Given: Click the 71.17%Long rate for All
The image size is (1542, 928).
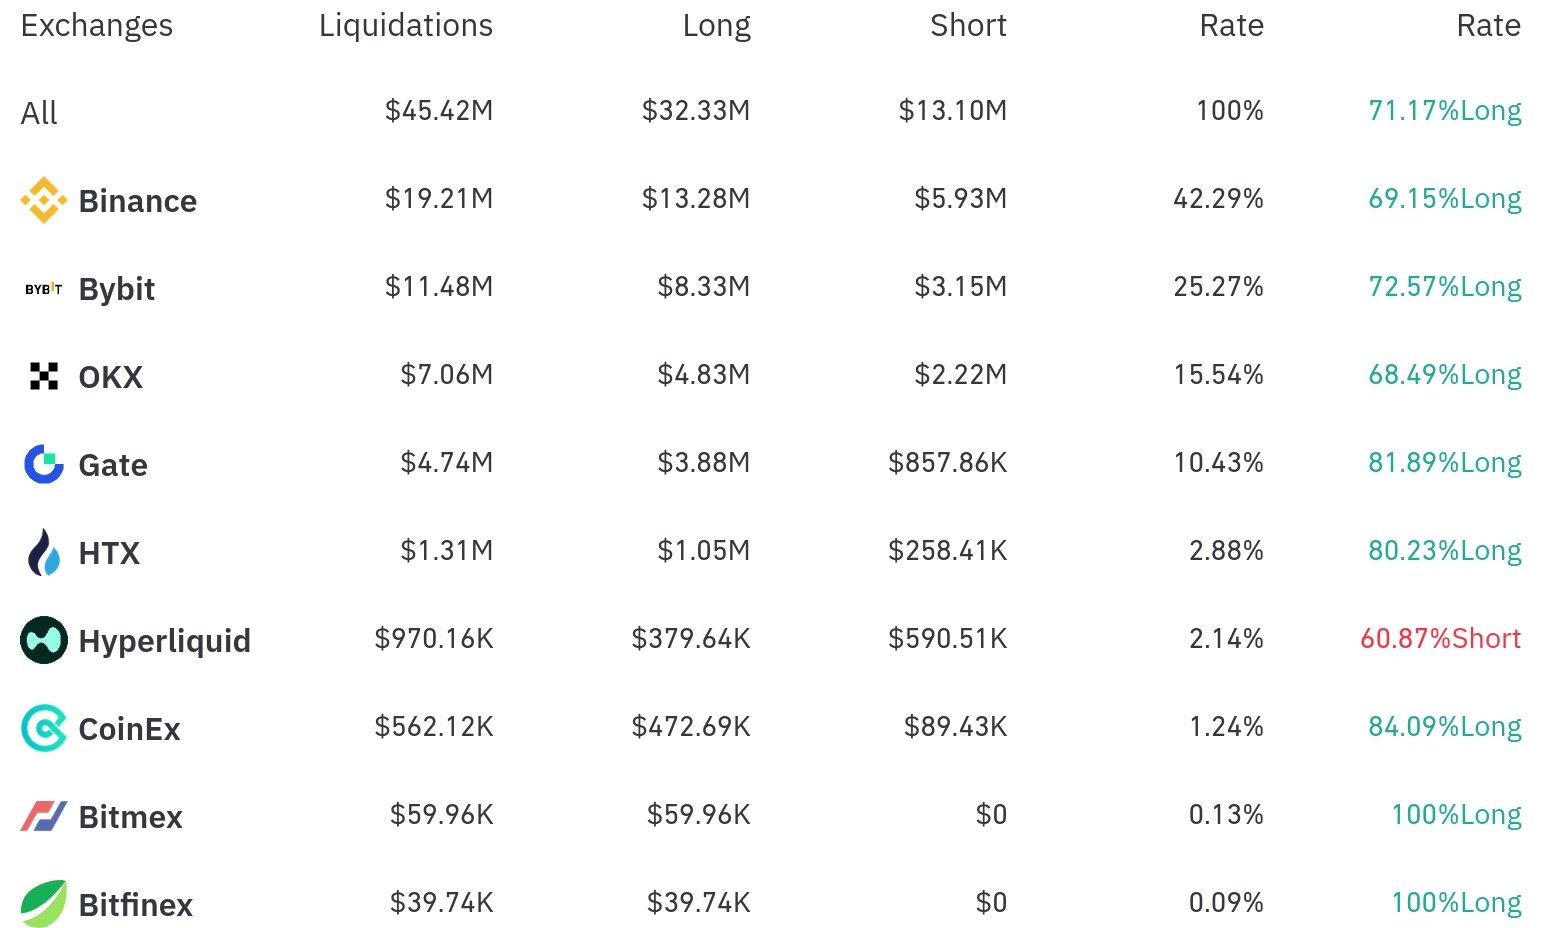Looking at the screenshot, I should (x=1445, y=110).
